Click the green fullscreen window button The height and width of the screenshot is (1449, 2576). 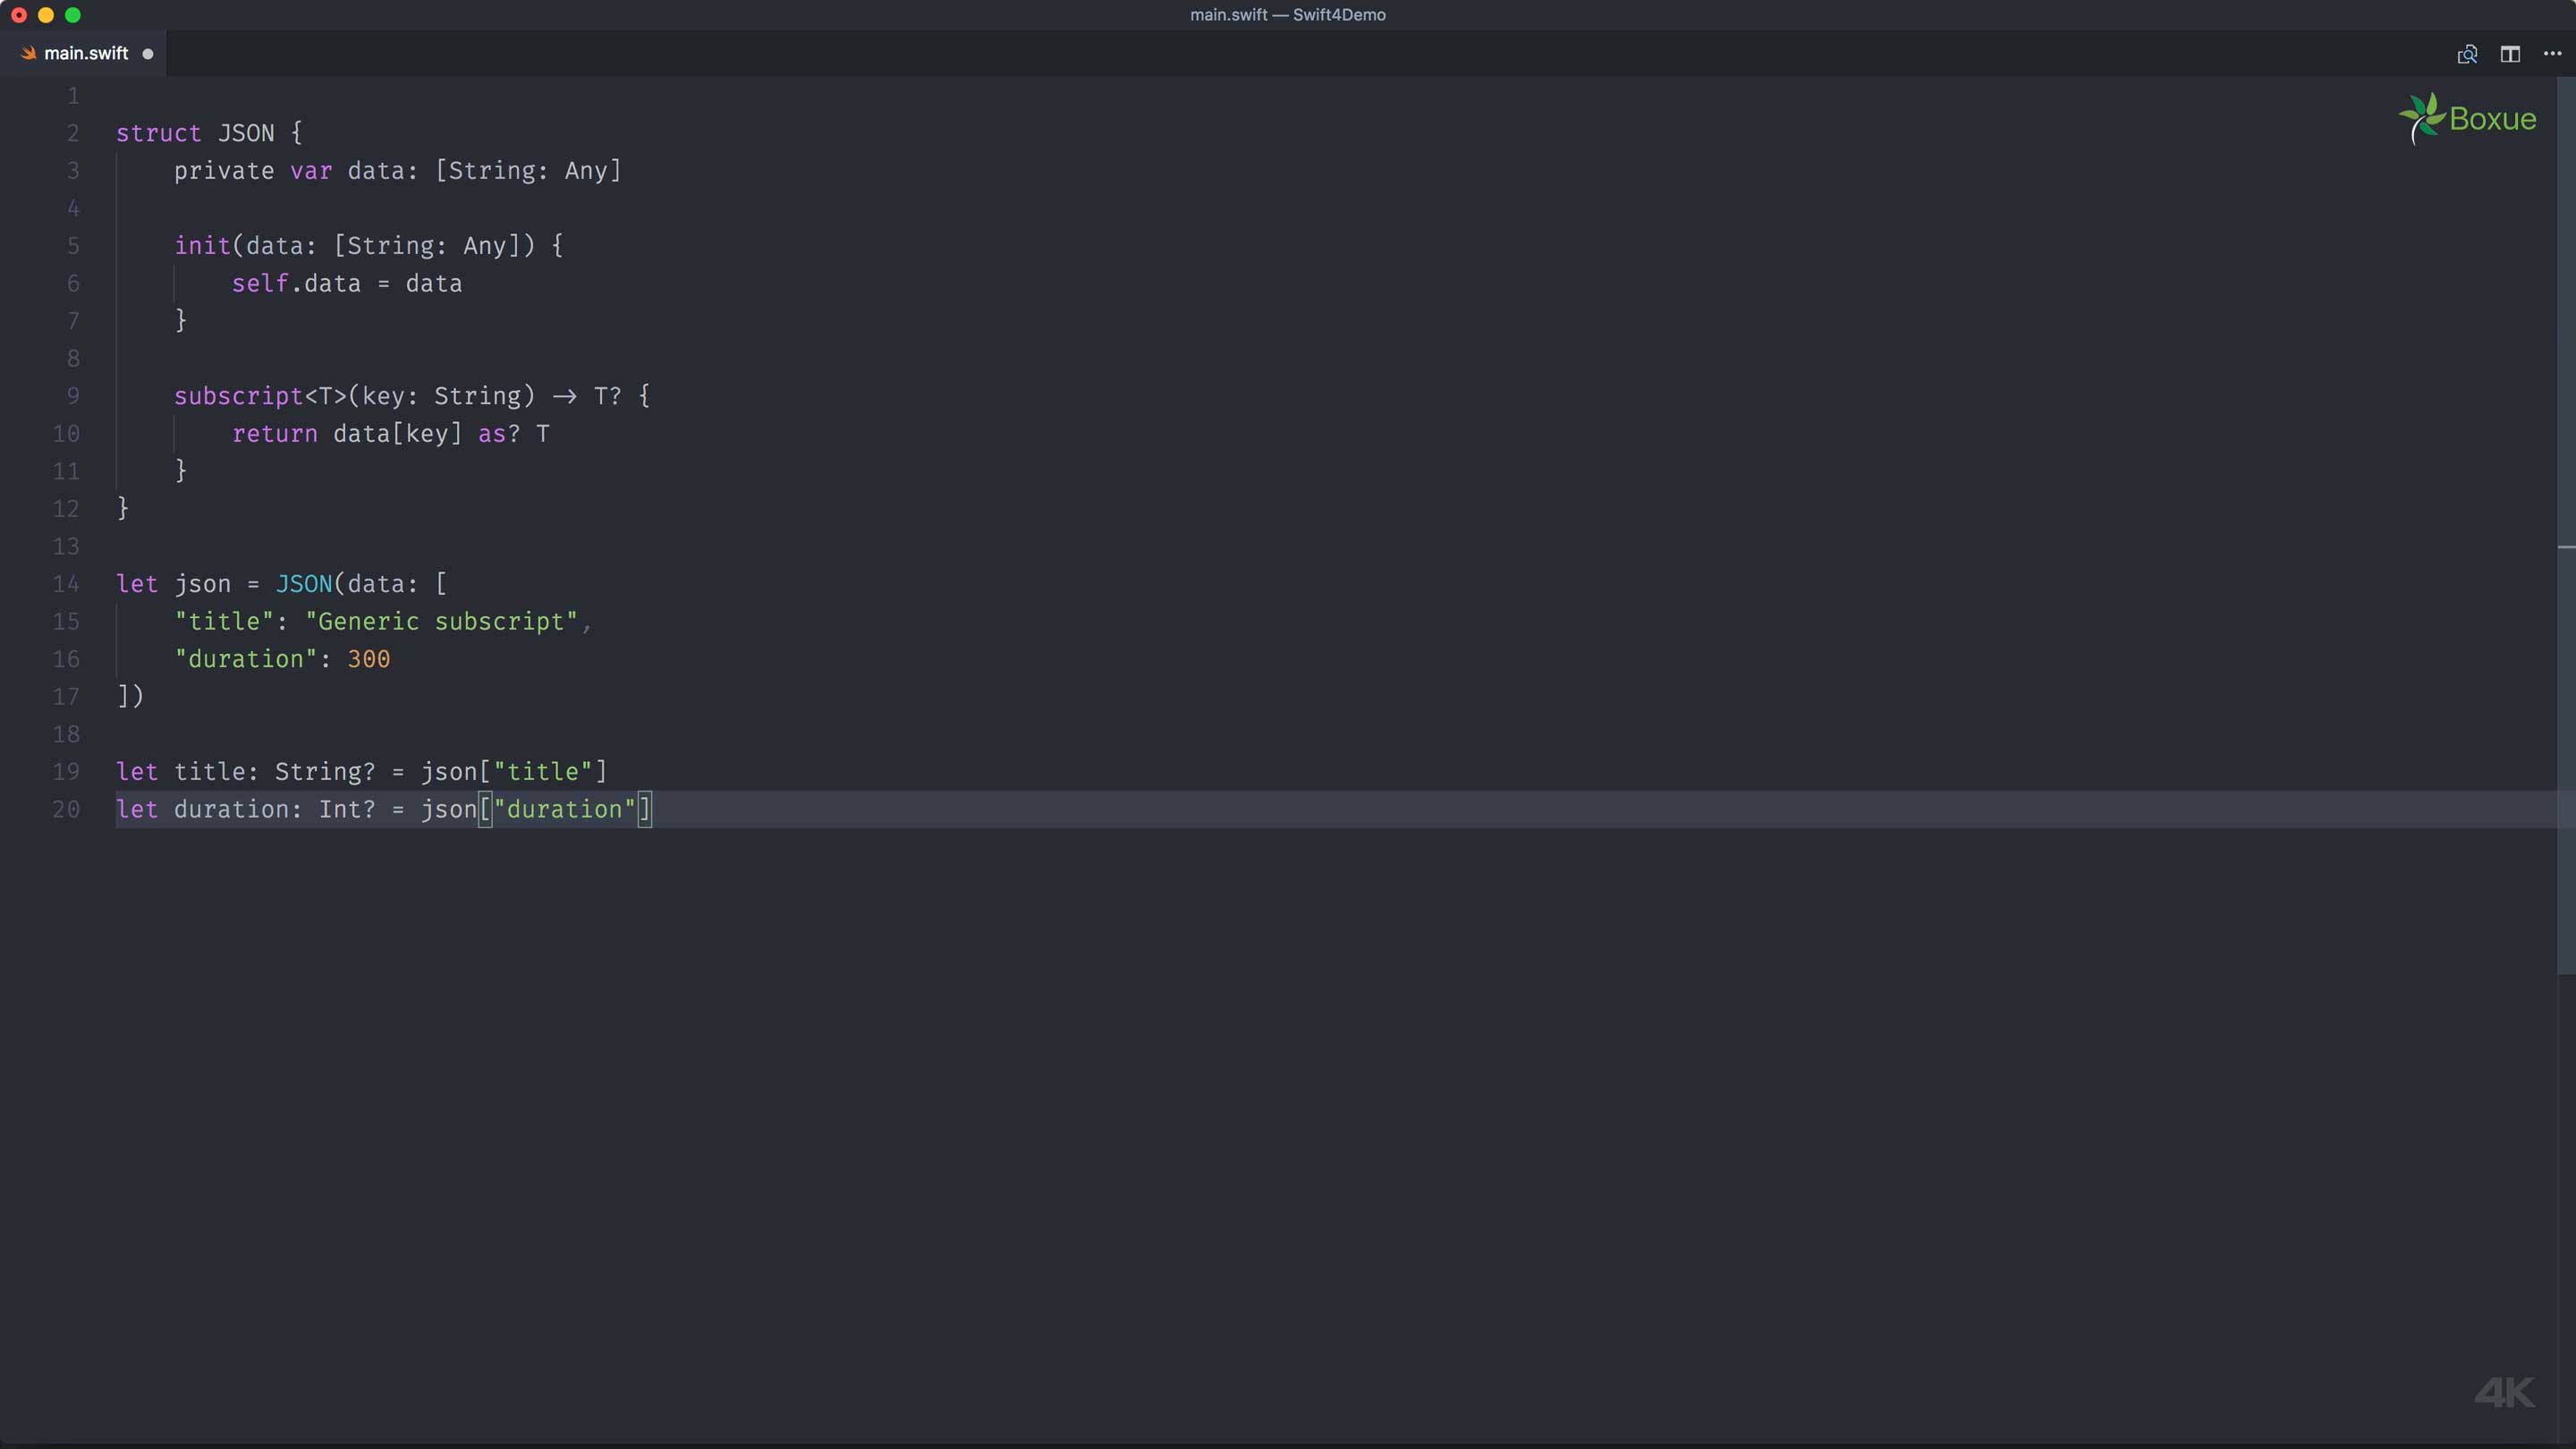tap(73, 15)
